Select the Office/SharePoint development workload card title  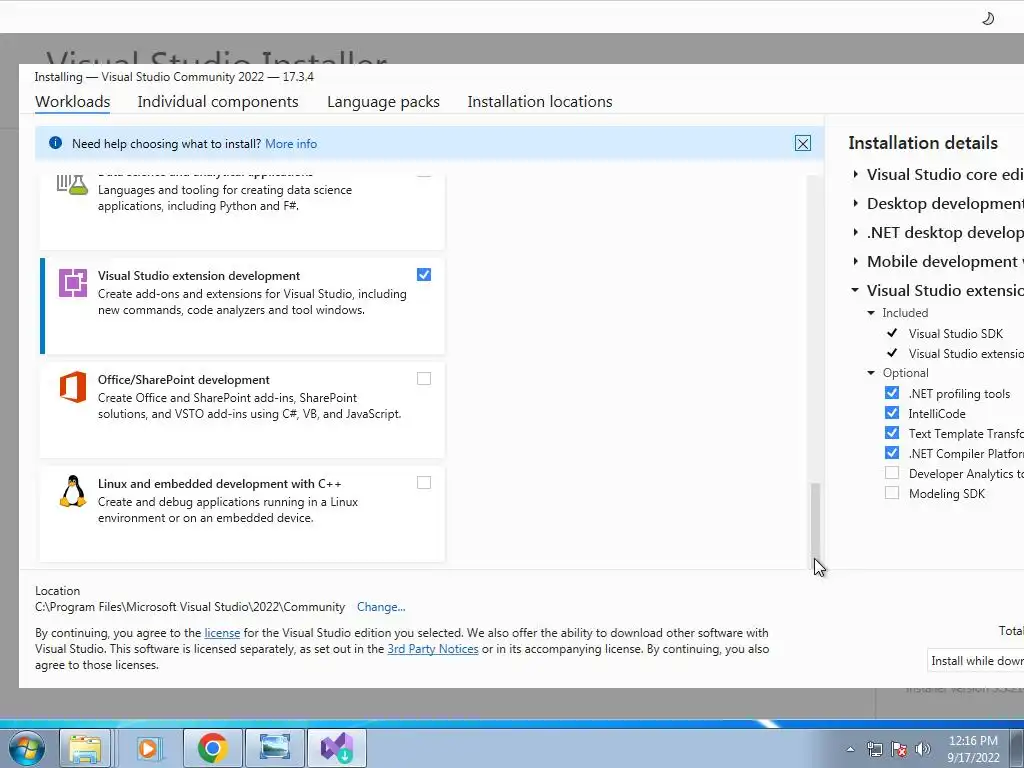coord(184,380)
